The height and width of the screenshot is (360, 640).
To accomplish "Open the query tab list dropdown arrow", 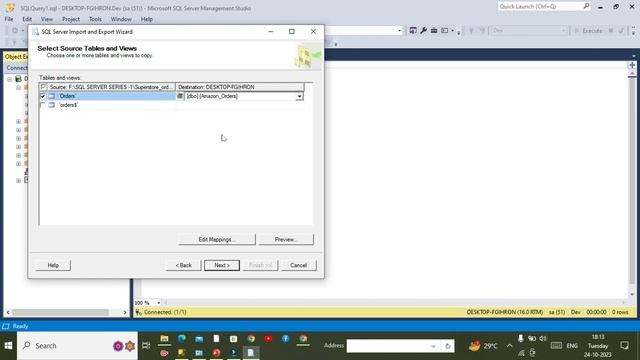I will coord(633,56).
